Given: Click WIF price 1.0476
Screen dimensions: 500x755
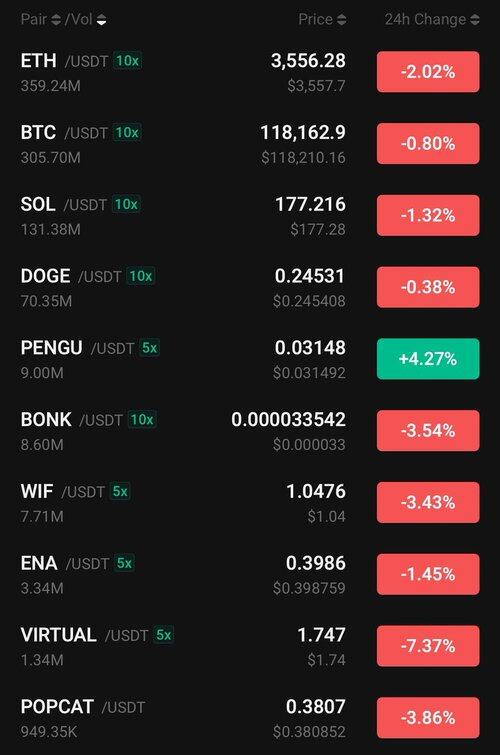Looking at the screenshot, I should coord(316,492).
